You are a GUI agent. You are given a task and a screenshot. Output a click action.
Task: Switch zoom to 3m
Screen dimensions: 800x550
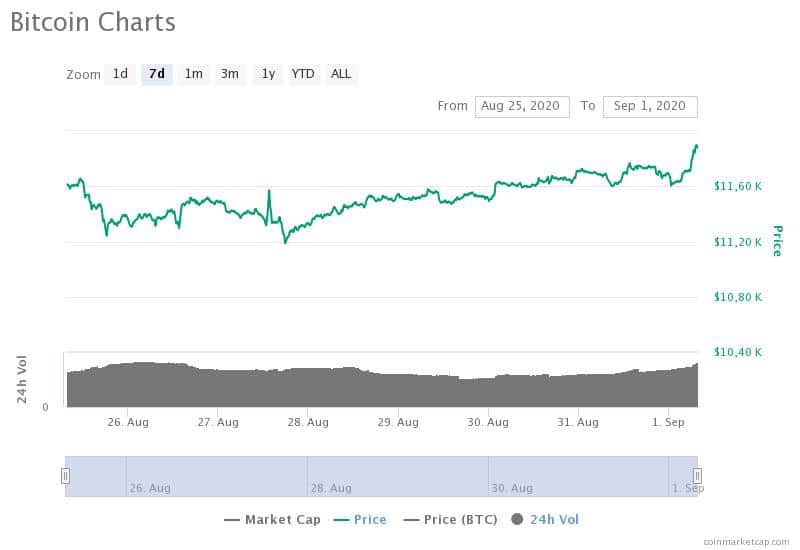tap(230, 74)
